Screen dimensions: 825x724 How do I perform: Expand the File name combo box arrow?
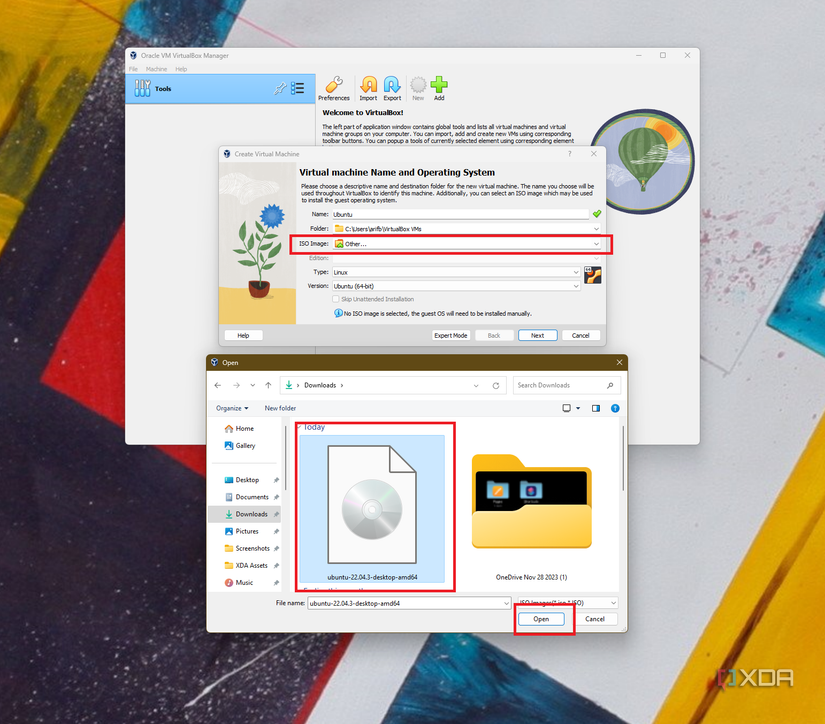click(x=506, y=604)
